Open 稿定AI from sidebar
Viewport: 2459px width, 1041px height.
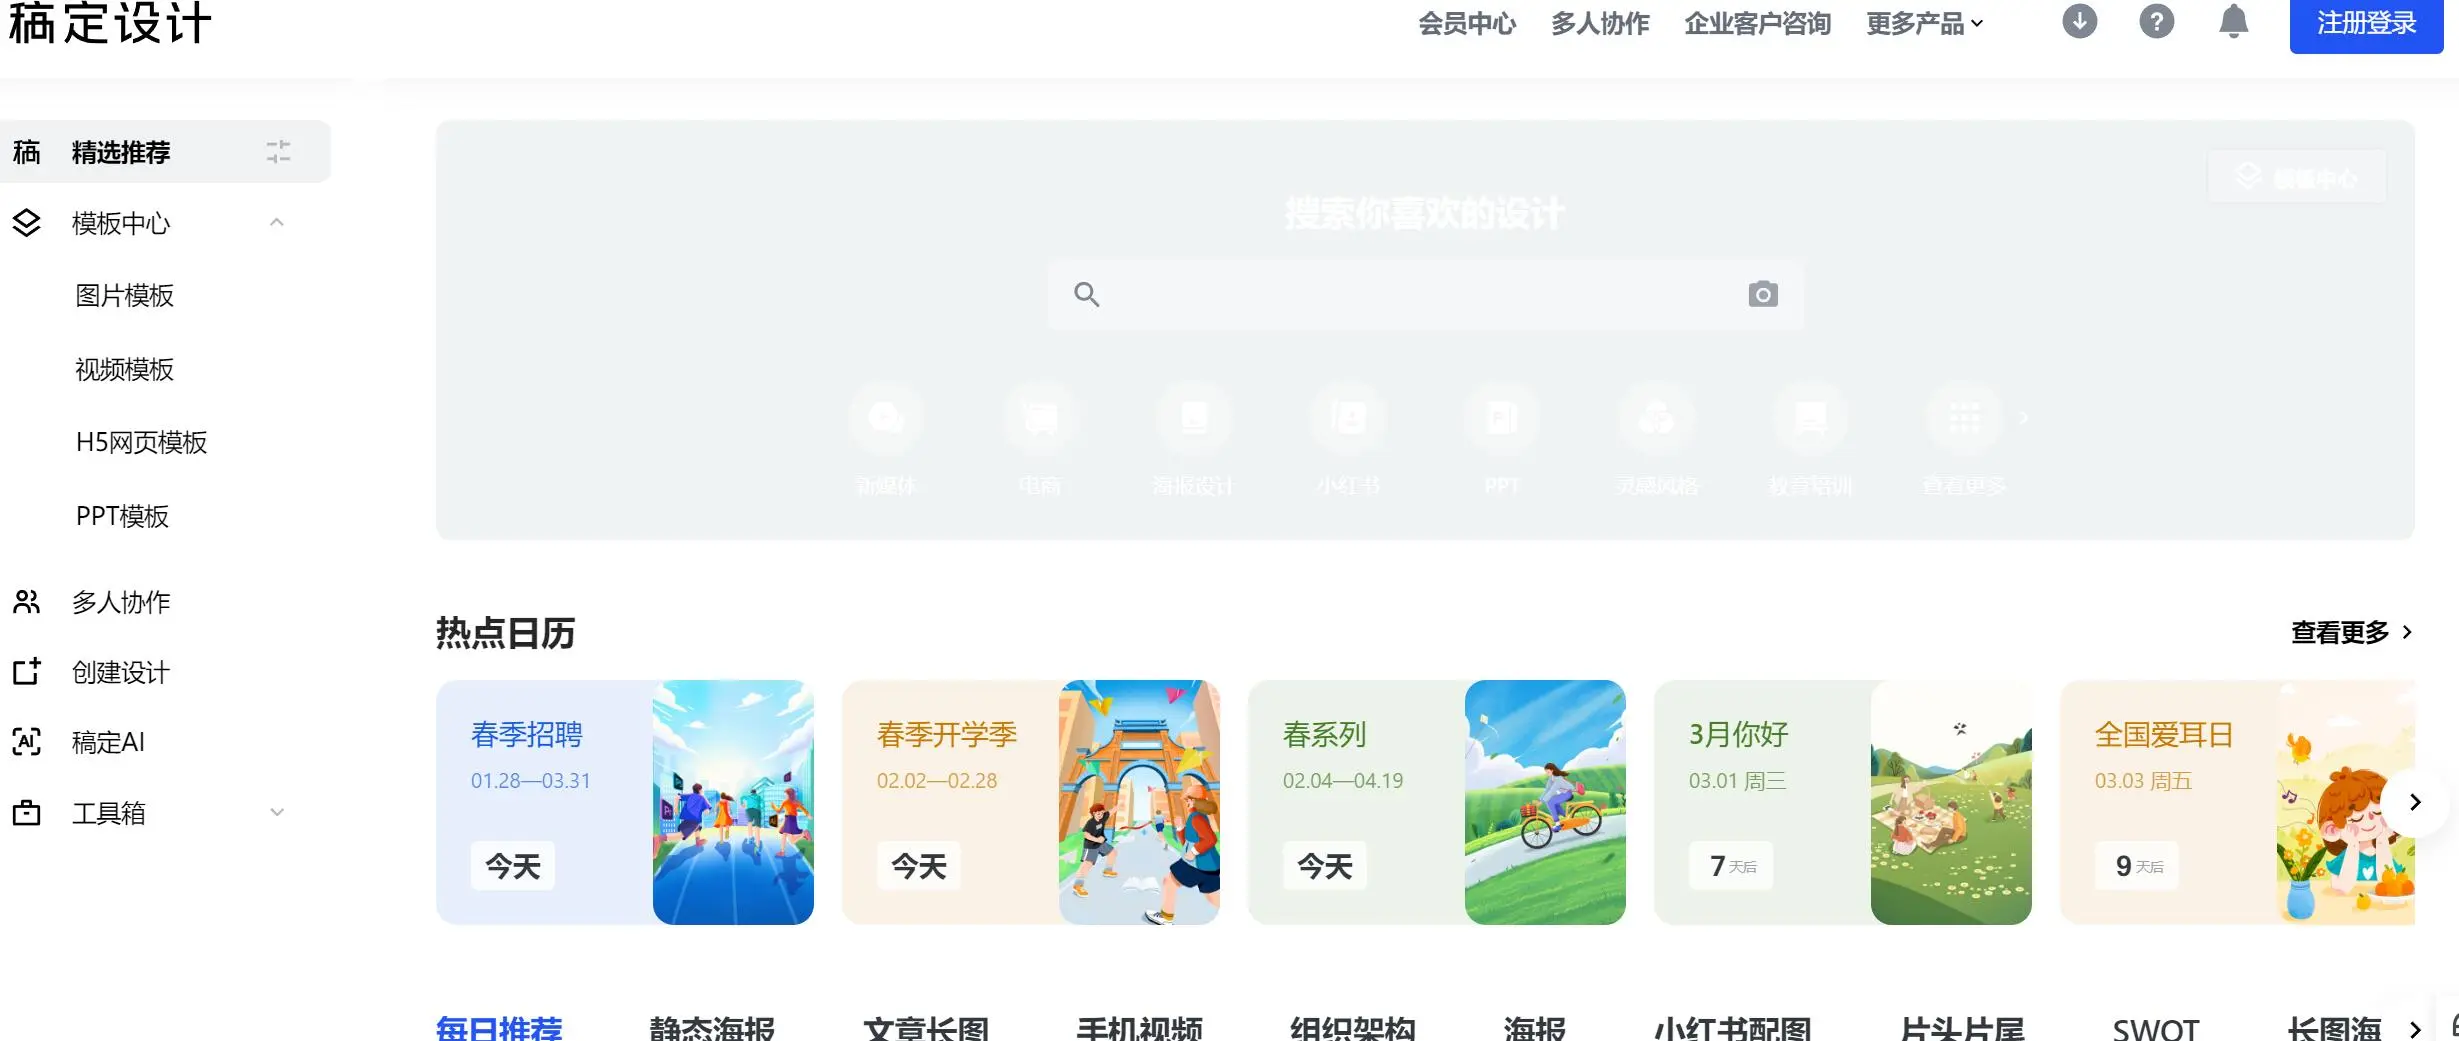click(x=108, y=742)
